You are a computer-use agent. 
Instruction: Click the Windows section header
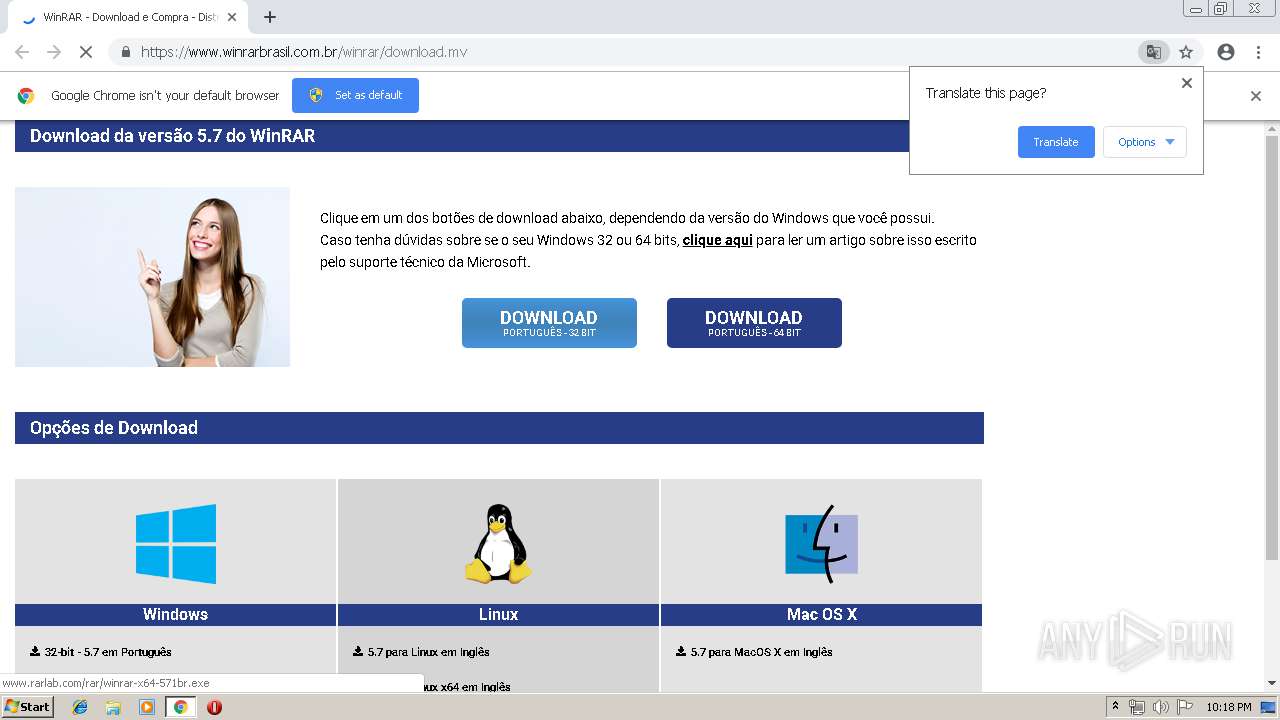(x=175, y=614)
